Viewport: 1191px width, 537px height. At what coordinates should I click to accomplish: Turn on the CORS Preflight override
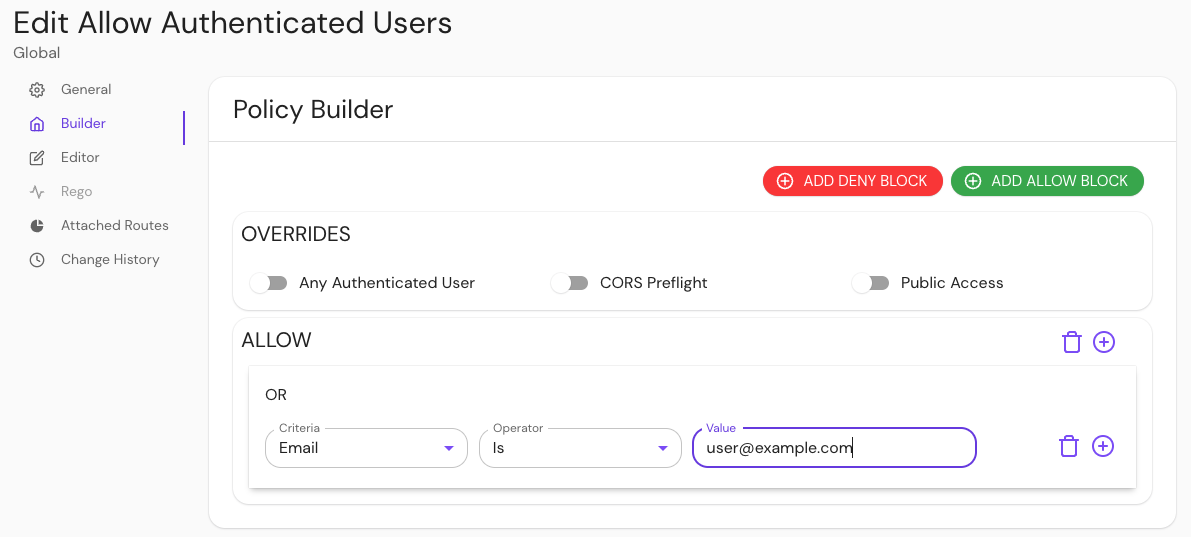click(569, 283)
